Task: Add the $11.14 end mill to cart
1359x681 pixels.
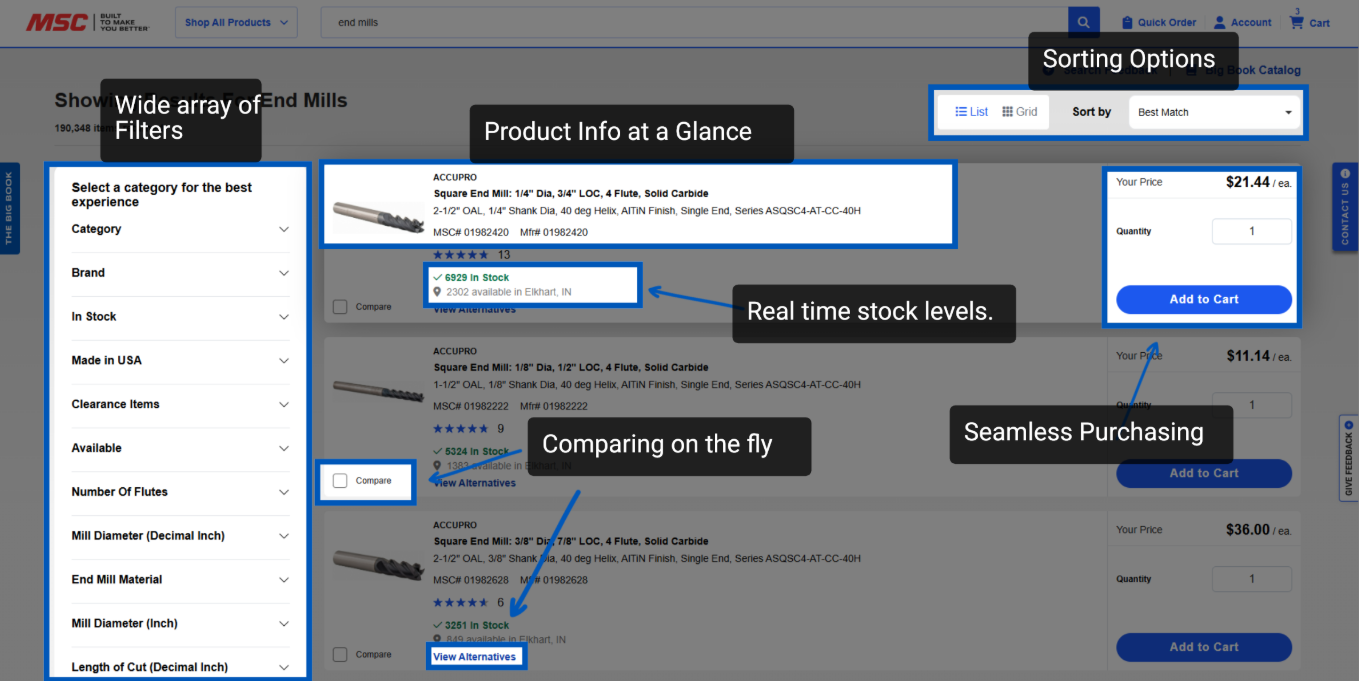Action: 1204,473
